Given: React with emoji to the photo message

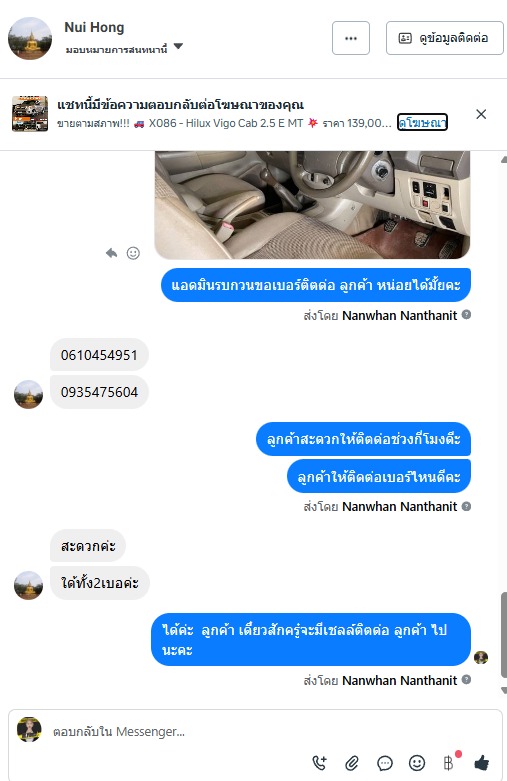Looking at the screenshot, I should (133, 253).
